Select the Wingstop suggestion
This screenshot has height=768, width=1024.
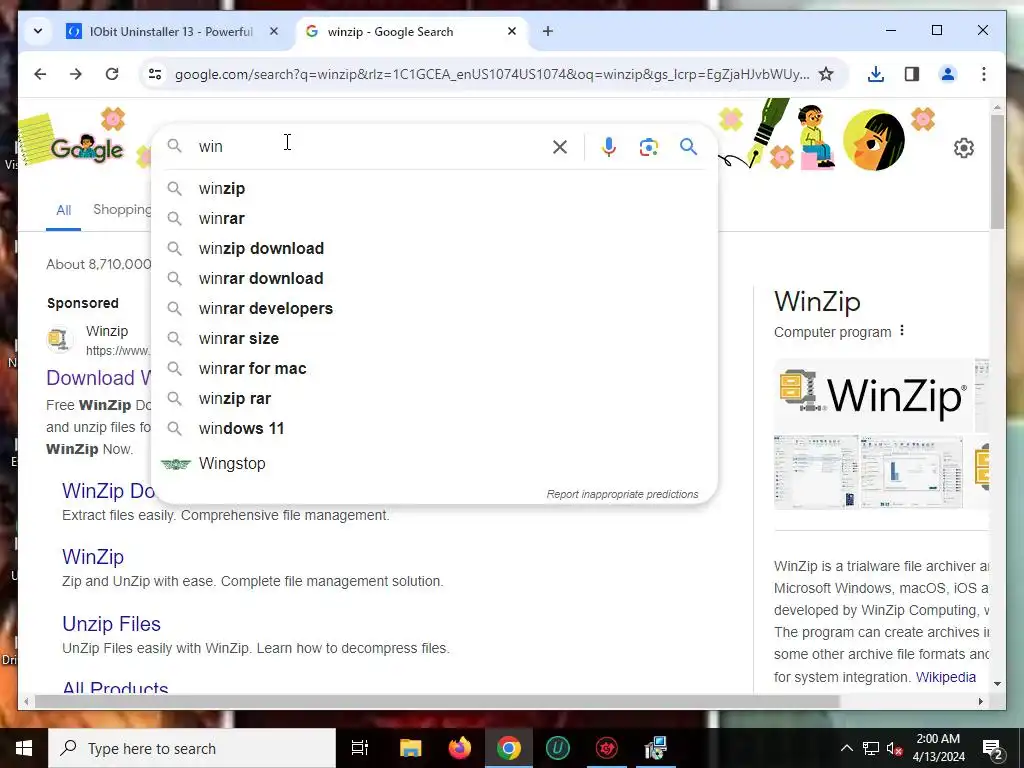click(x=434, y=464)
